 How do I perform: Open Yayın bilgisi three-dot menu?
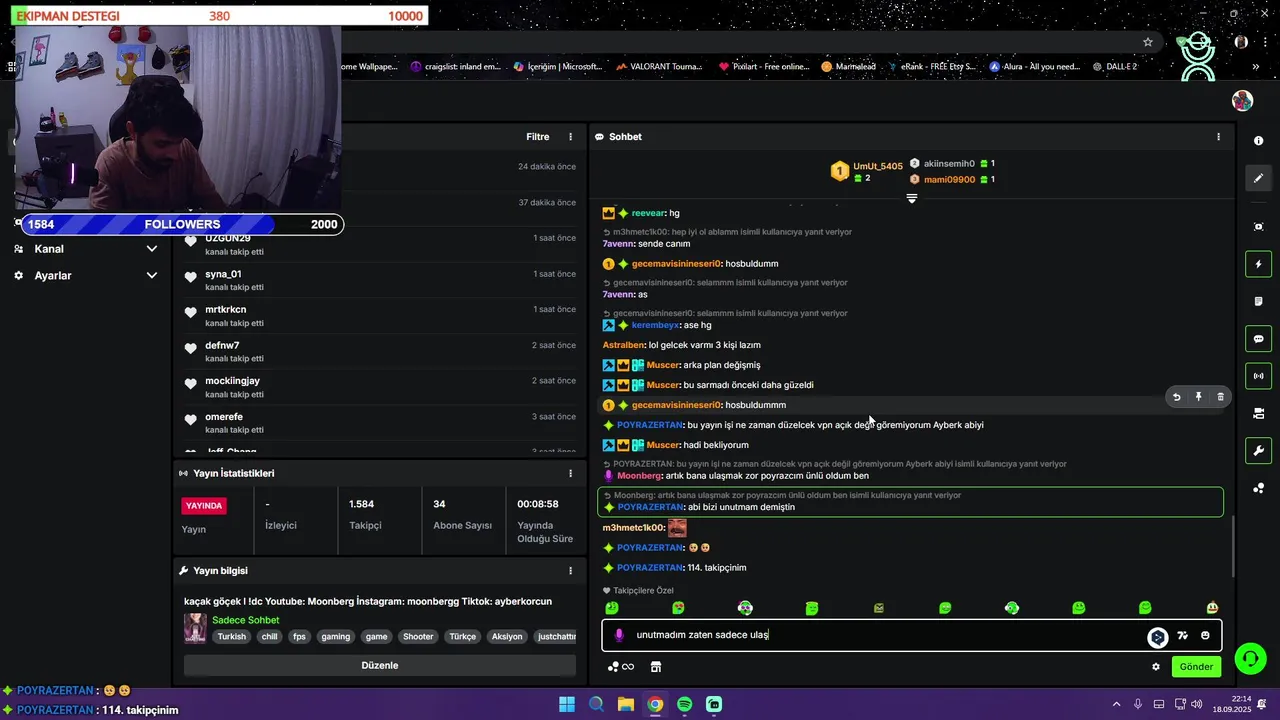(571, 571)
